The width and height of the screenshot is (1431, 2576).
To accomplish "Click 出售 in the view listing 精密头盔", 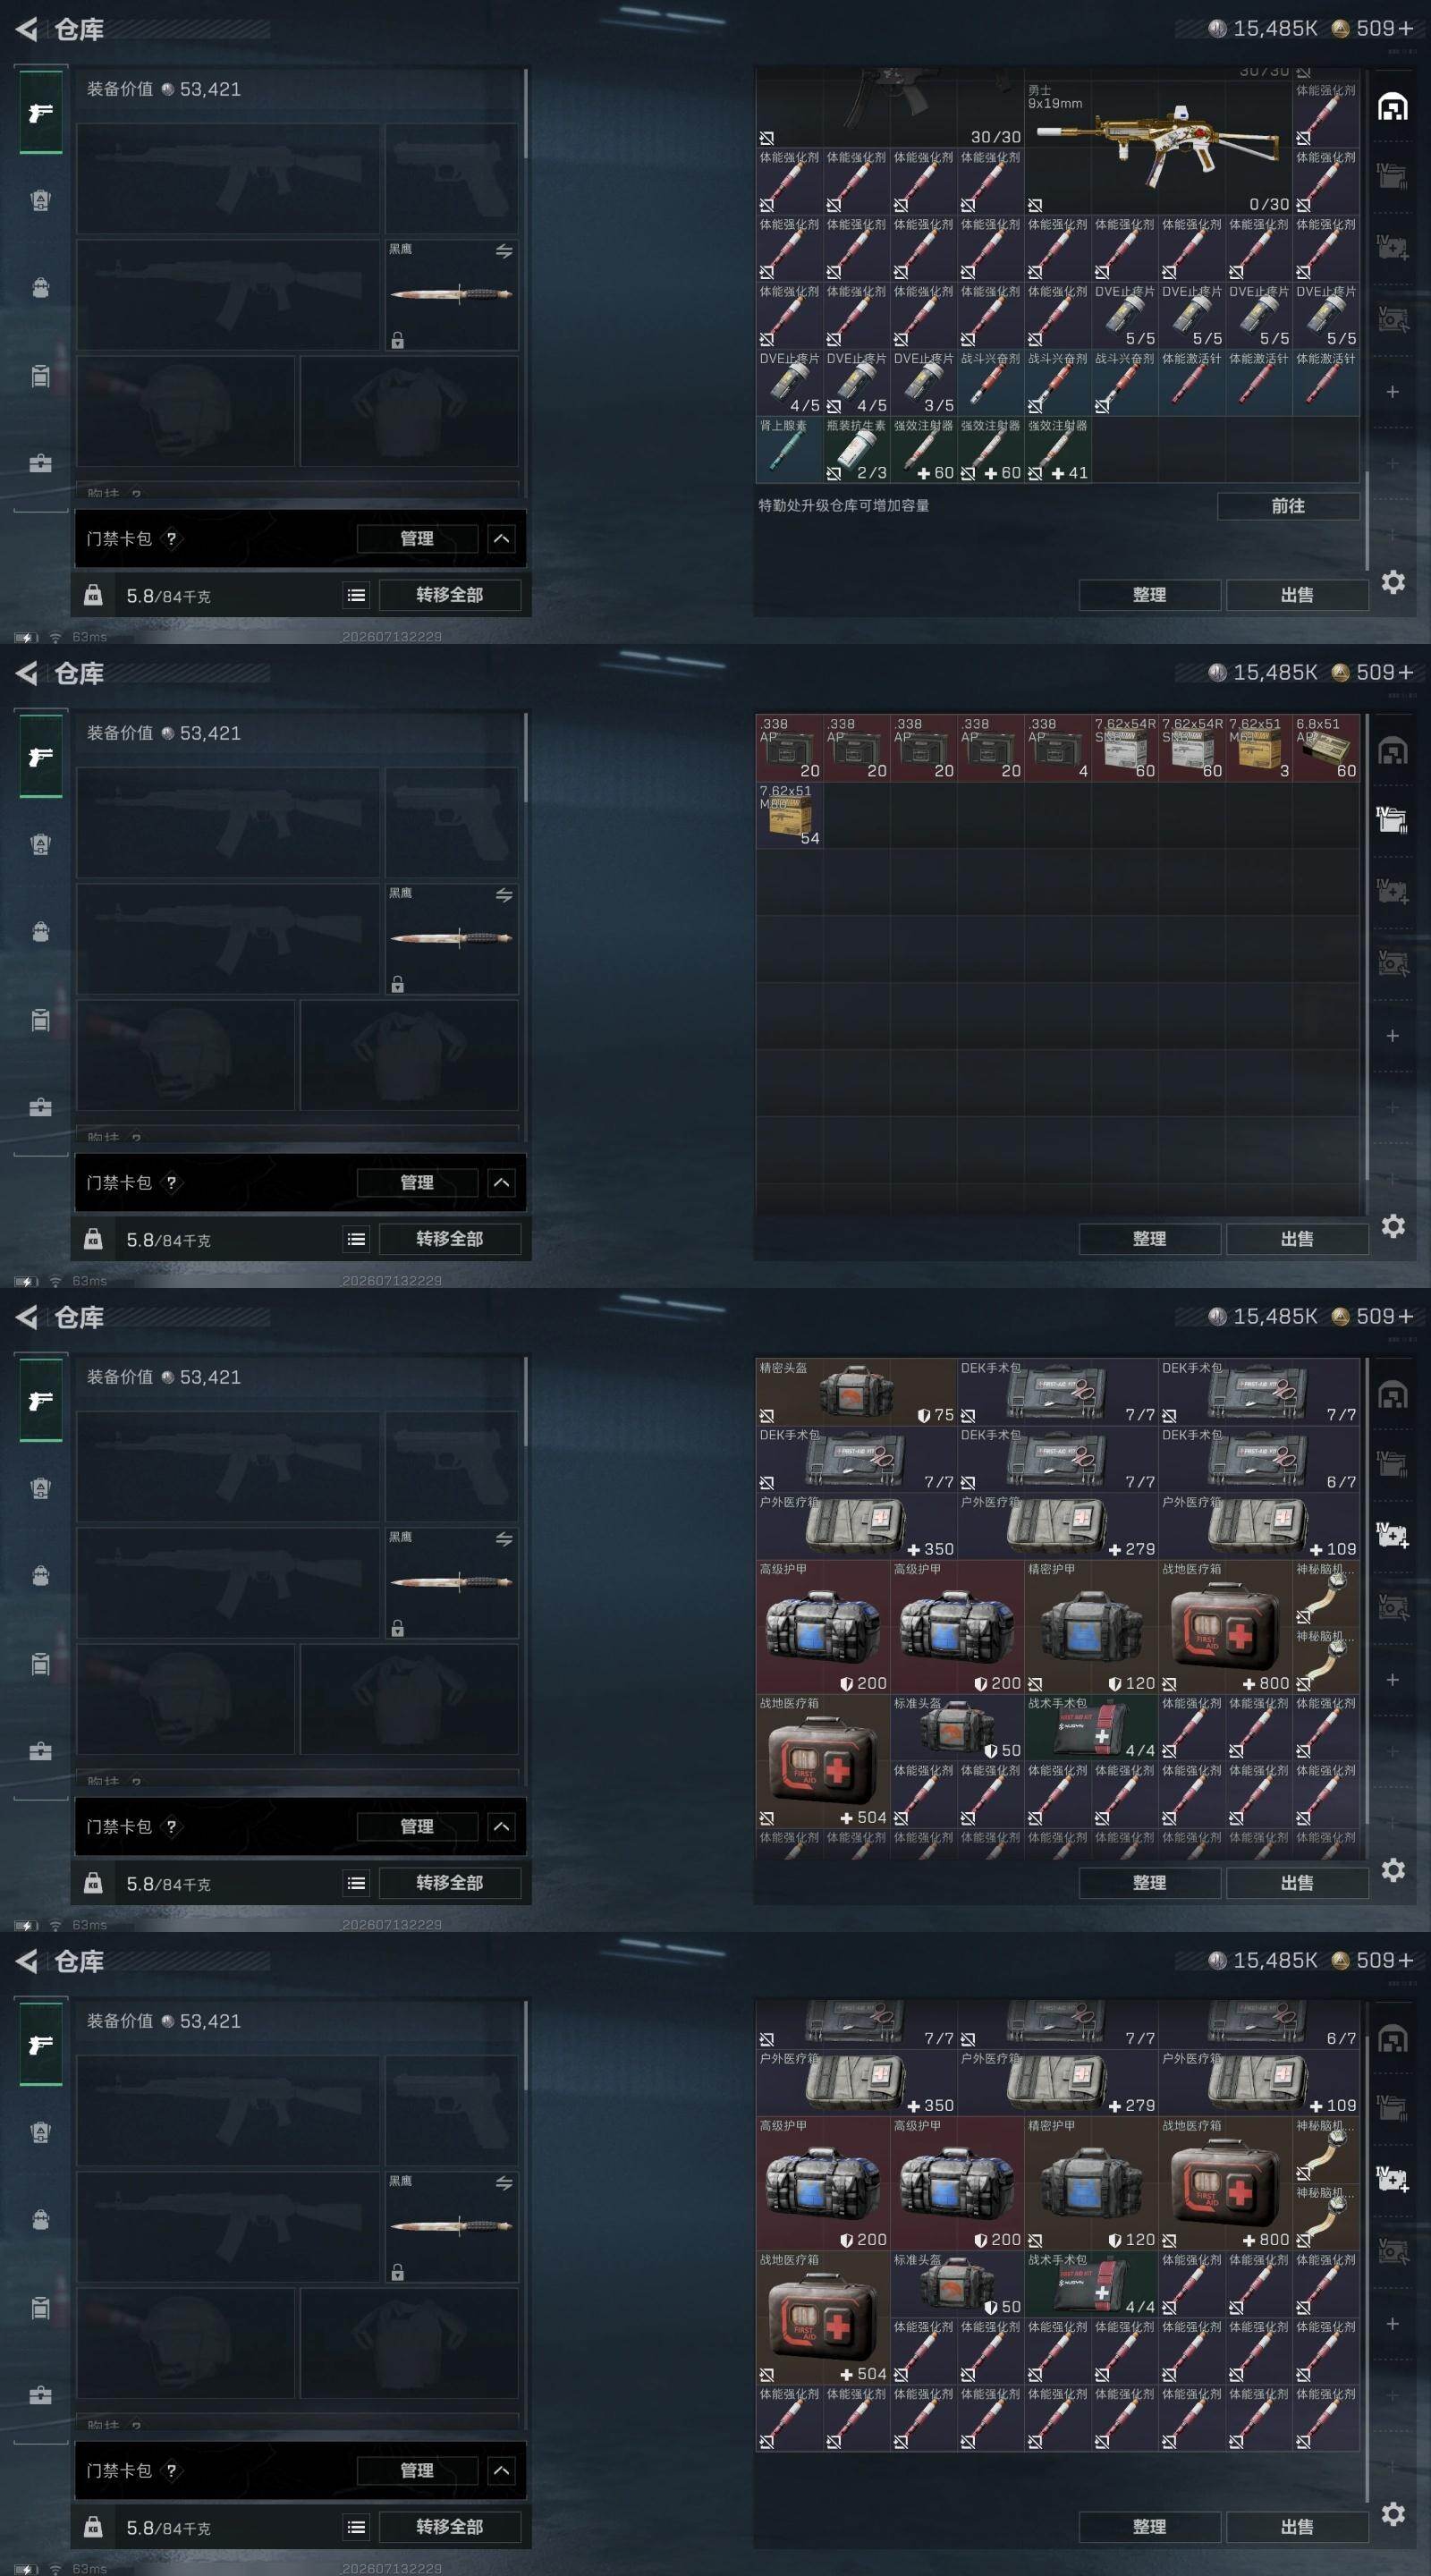I will tap(1297, 1883).
